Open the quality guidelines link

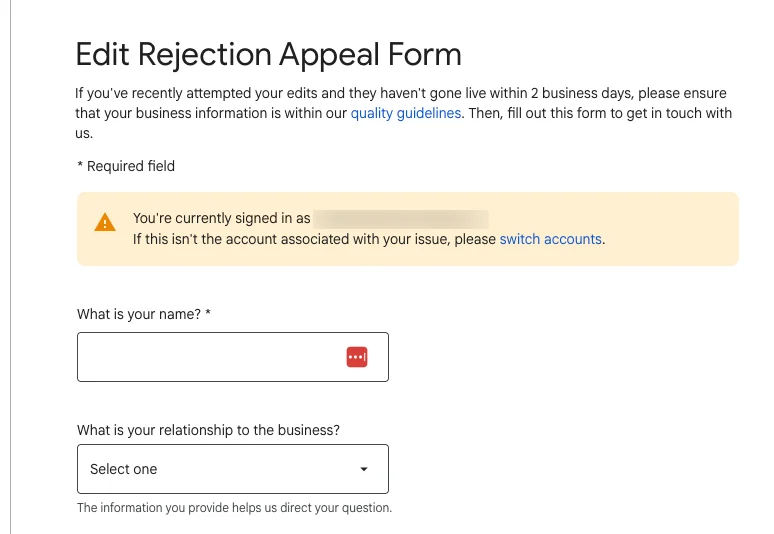pyautogui.click(x=406, y=113)
